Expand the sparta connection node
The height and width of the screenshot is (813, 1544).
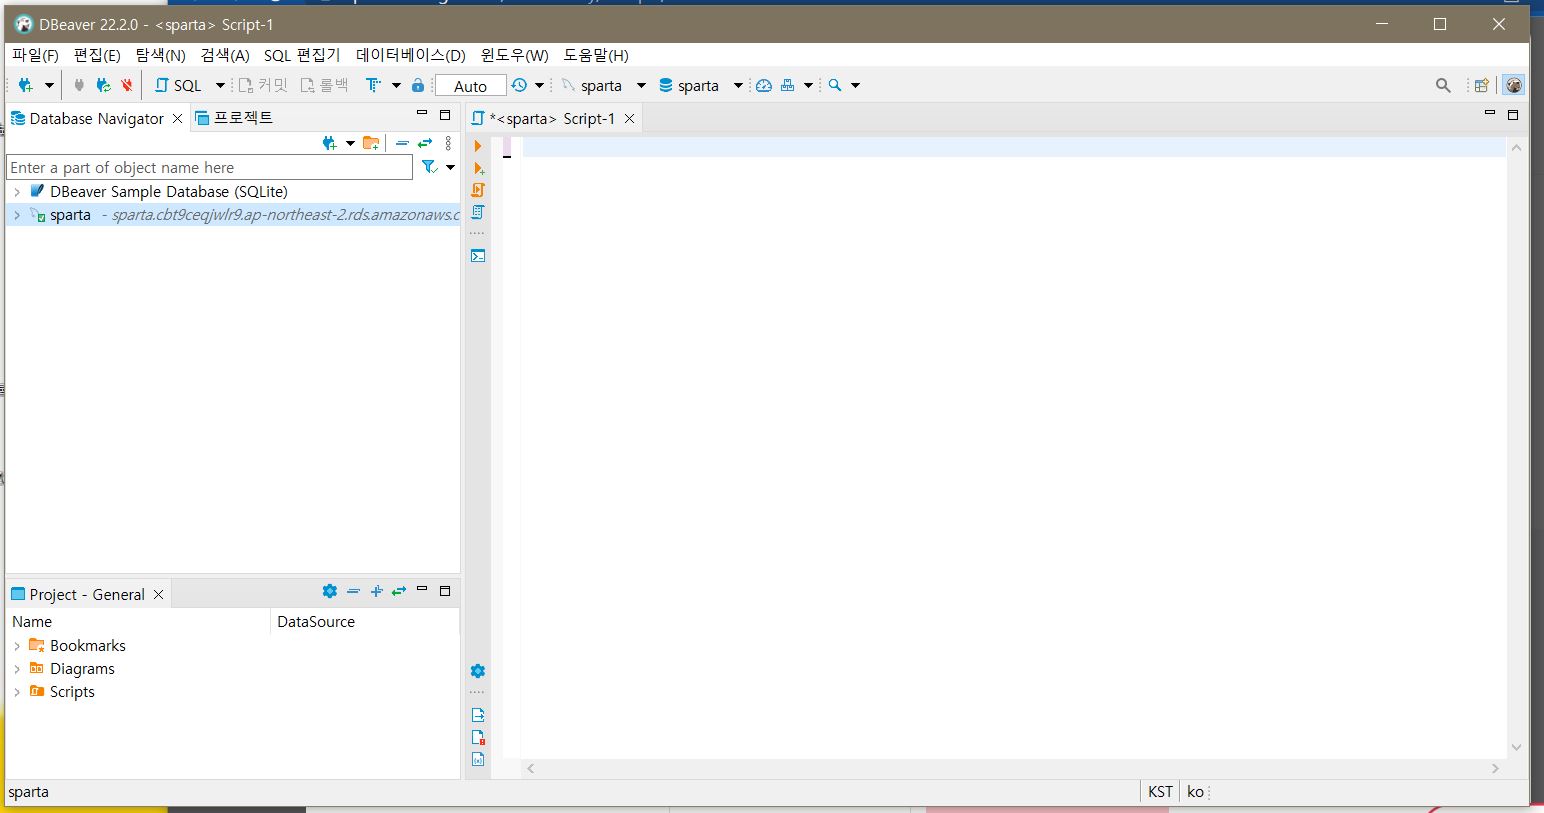17,215
